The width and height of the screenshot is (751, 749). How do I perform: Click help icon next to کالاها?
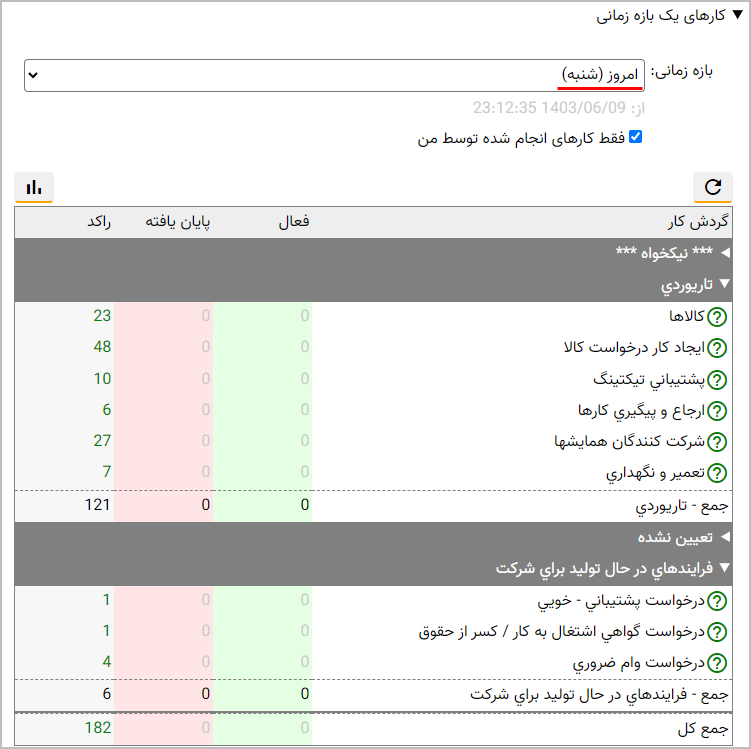717,317
